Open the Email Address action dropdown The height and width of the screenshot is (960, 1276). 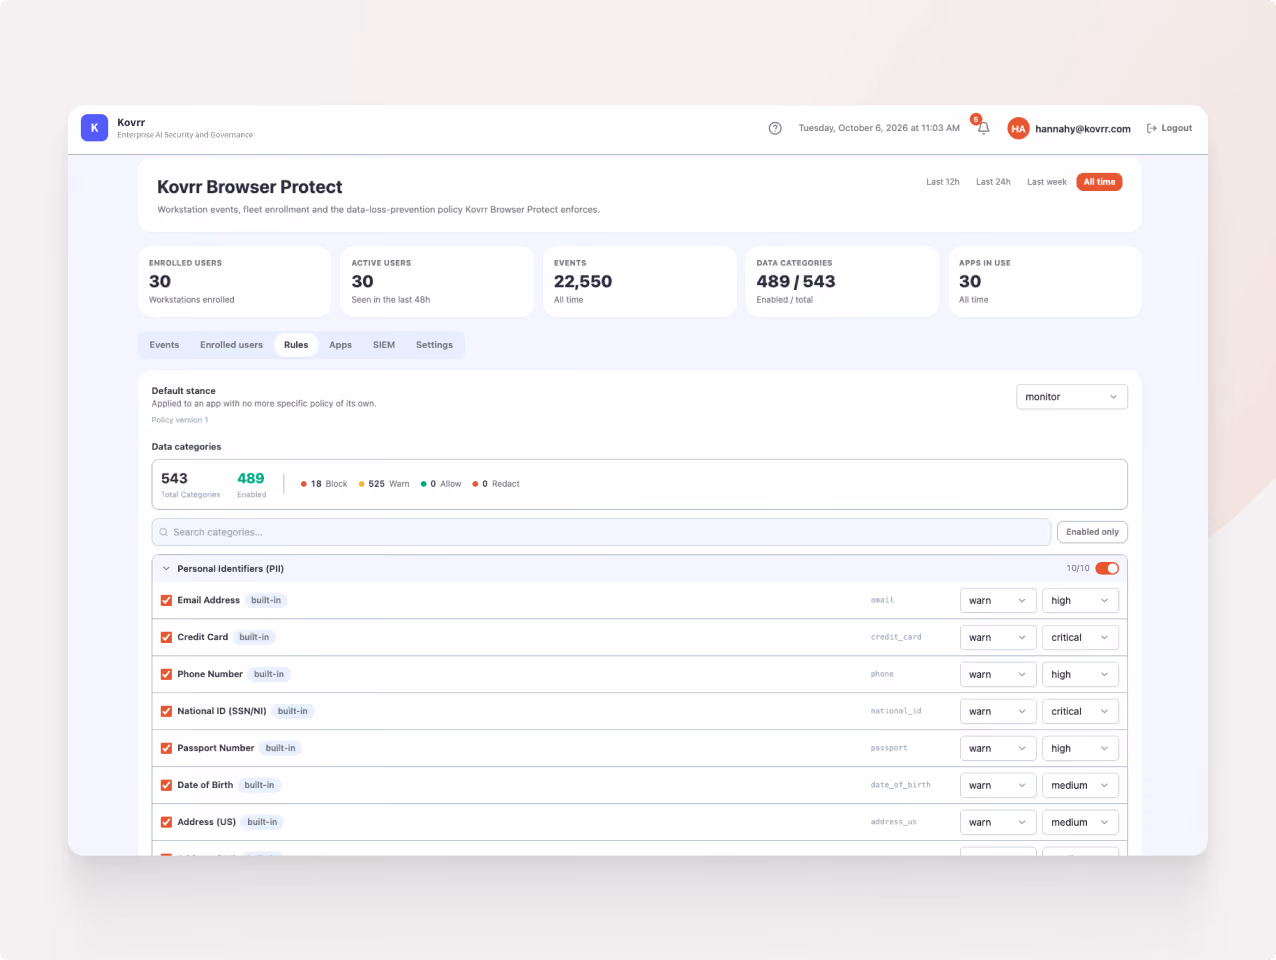click(x=998, y=601)
